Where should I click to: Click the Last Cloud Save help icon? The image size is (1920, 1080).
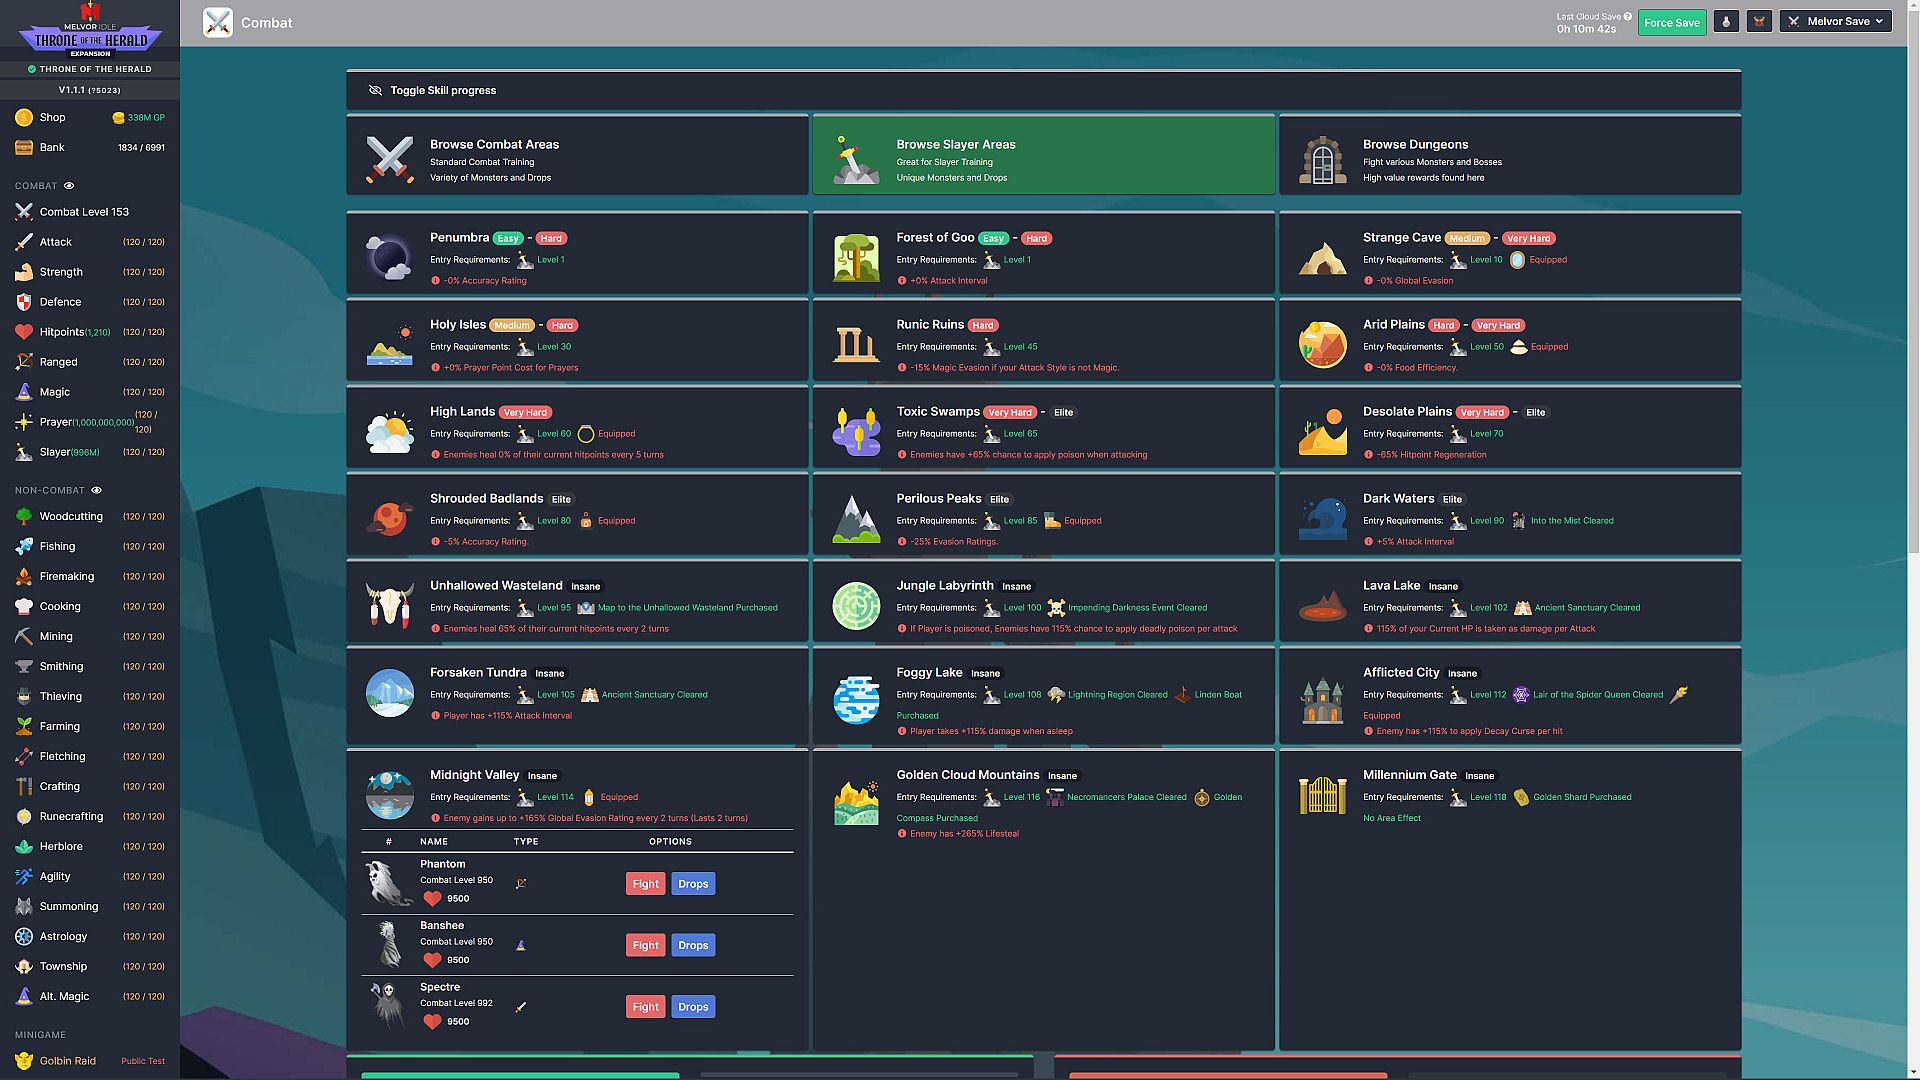[x=1628, y=17]
